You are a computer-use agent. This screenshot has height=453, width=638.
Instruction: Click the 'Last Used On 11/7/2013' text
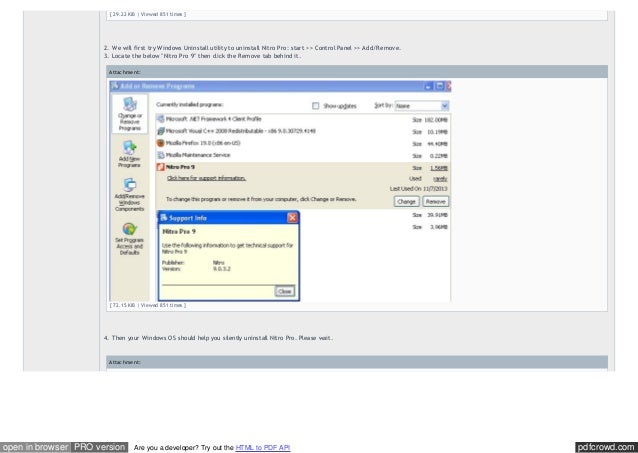pos(418,189)
